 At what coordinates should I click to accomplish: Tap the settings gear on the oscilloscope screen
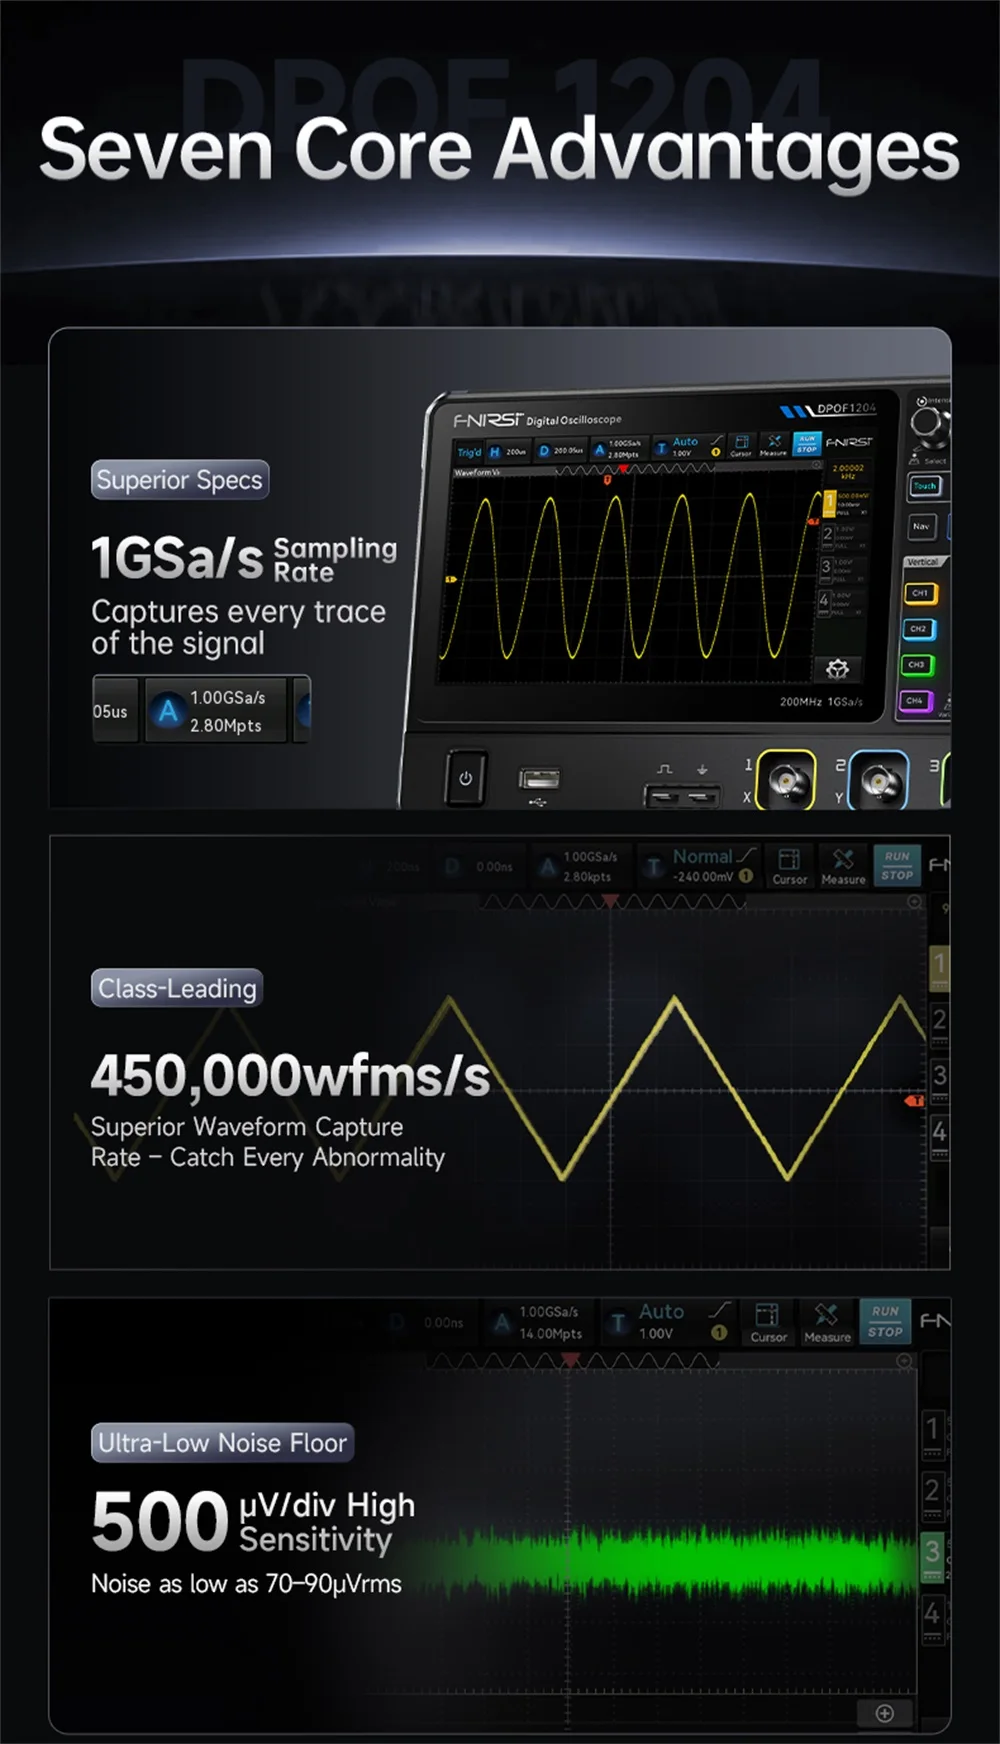(x=837, y=668)
